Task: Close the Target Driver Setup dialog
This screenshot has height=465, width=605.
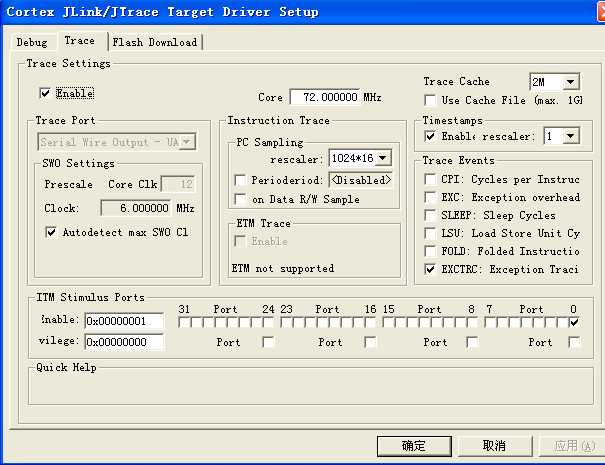Action: coord(601,12)
